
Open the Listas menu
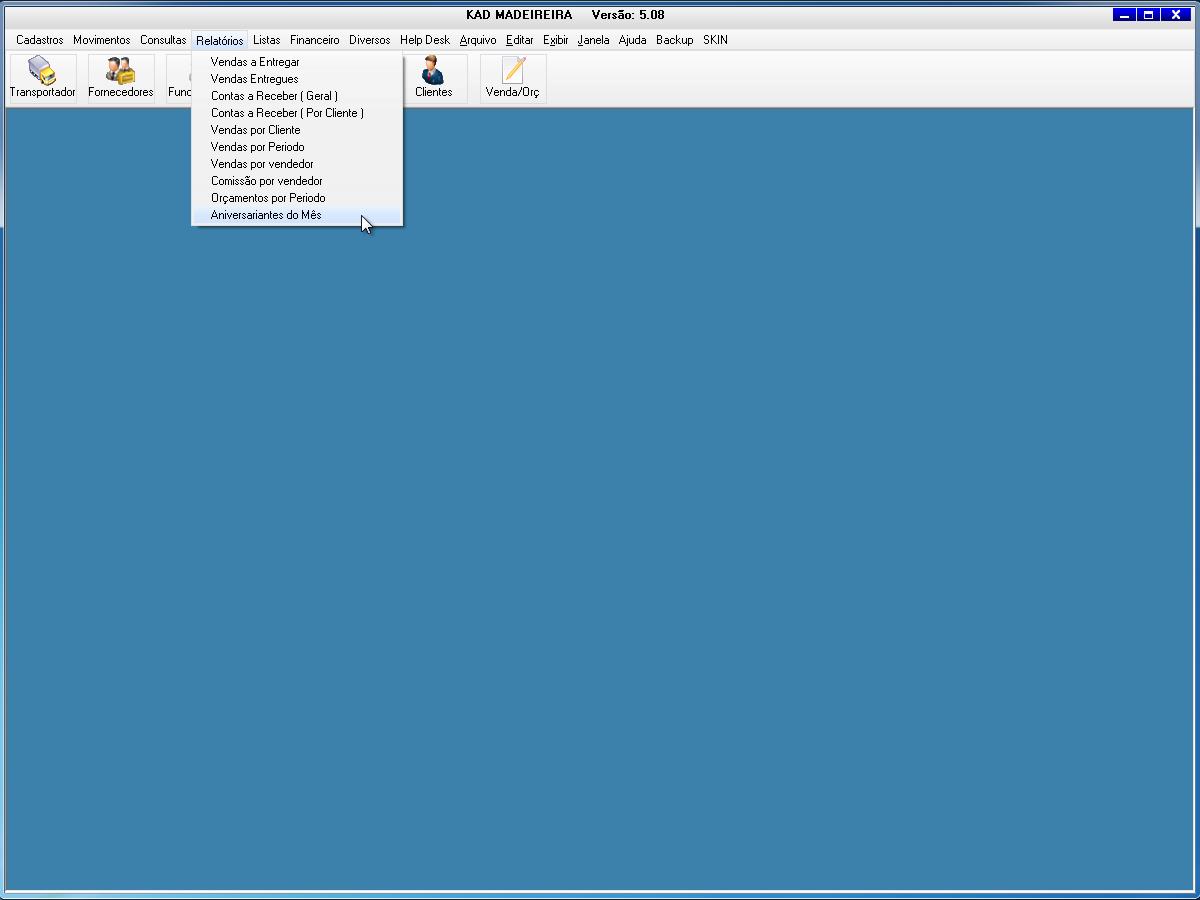coord(267,40)
